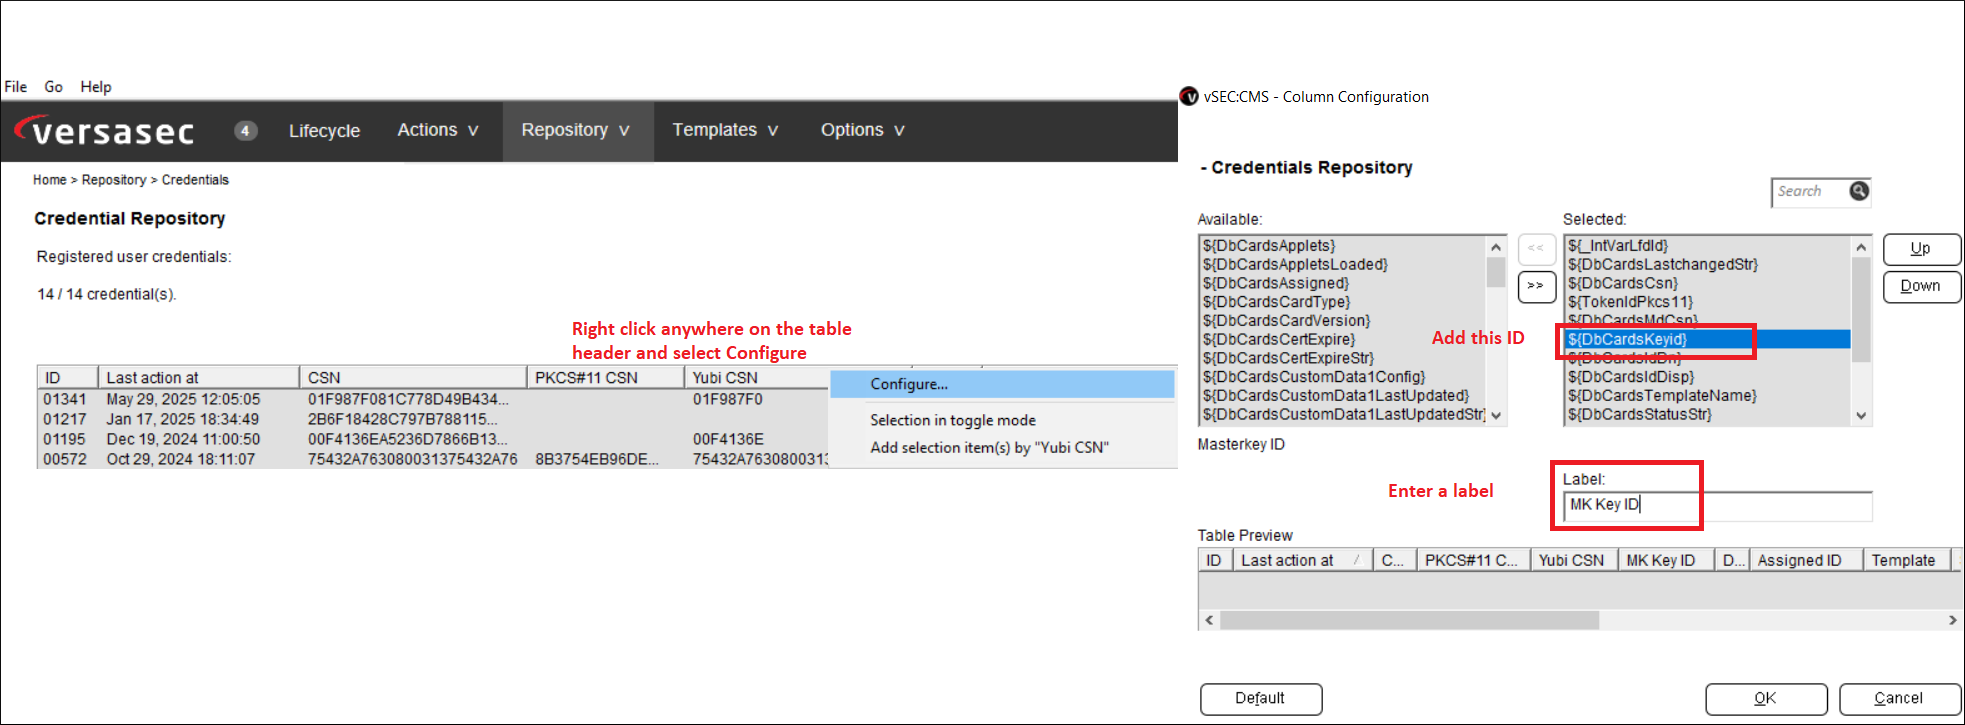Click the search magnifier icon

[1858, 191]
